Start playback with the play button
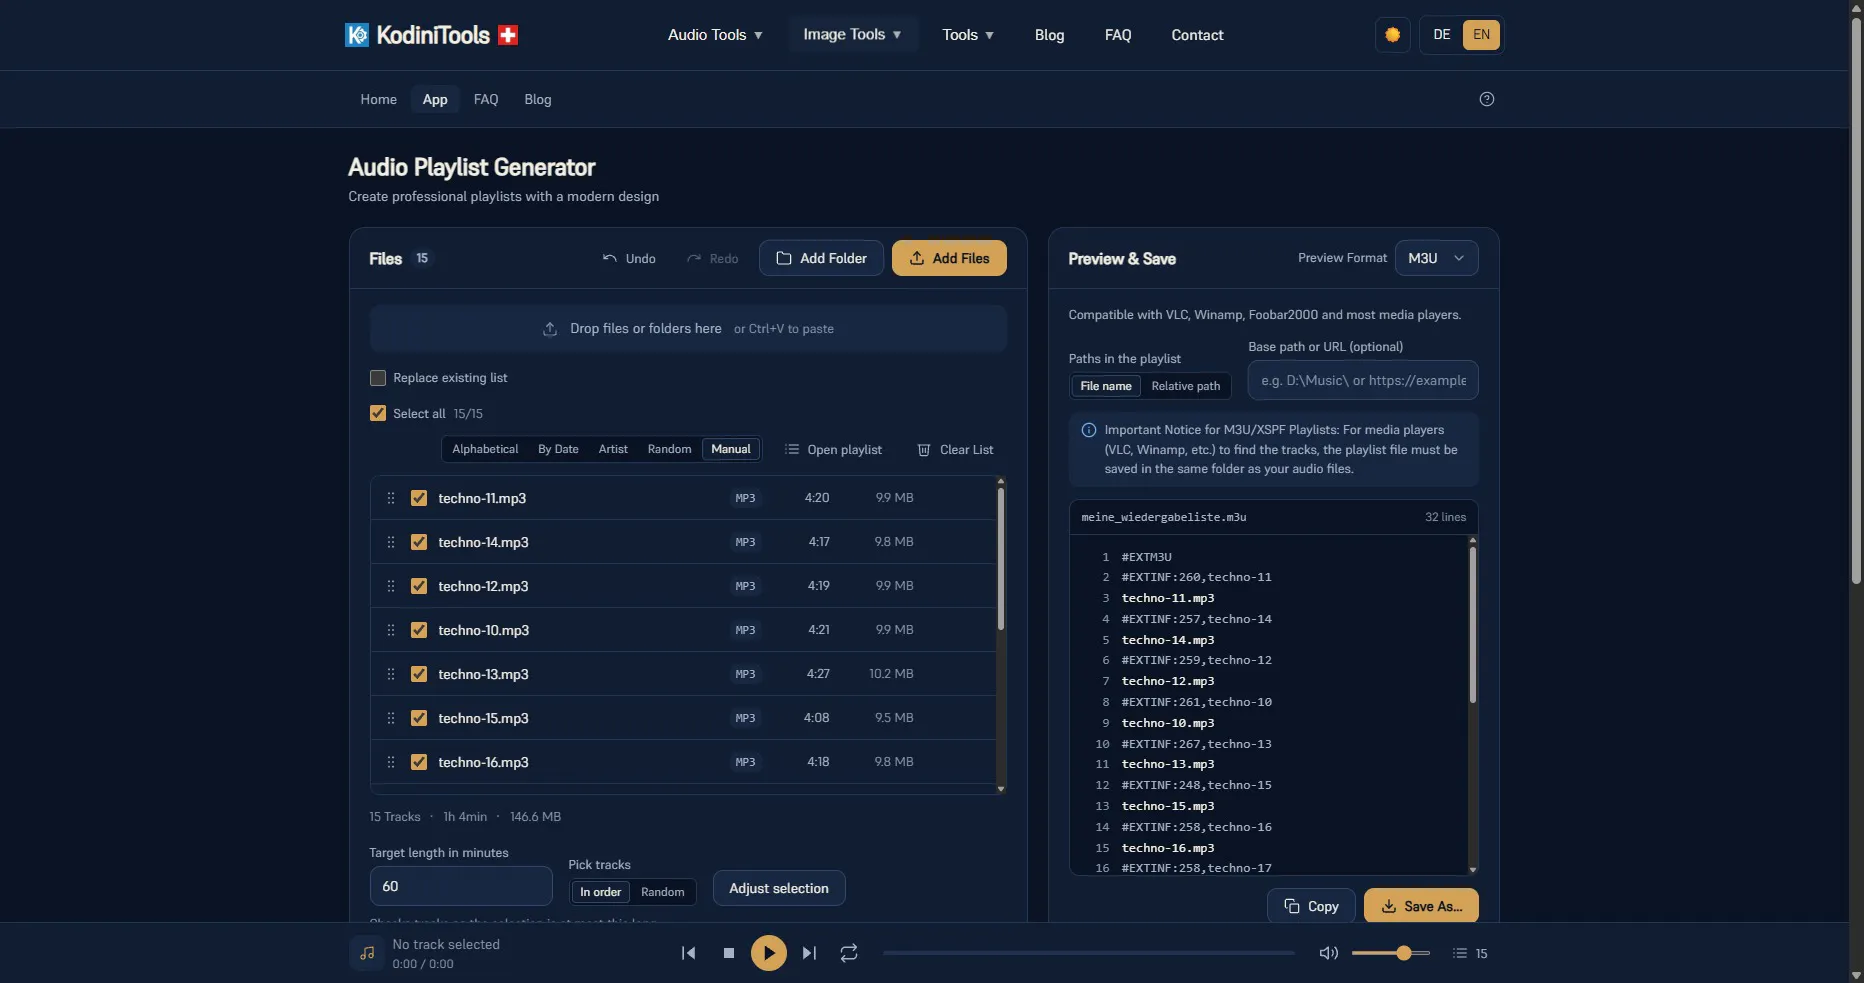Image resolution: width=1864 pixels, height=983 pixels. (769, 953)
